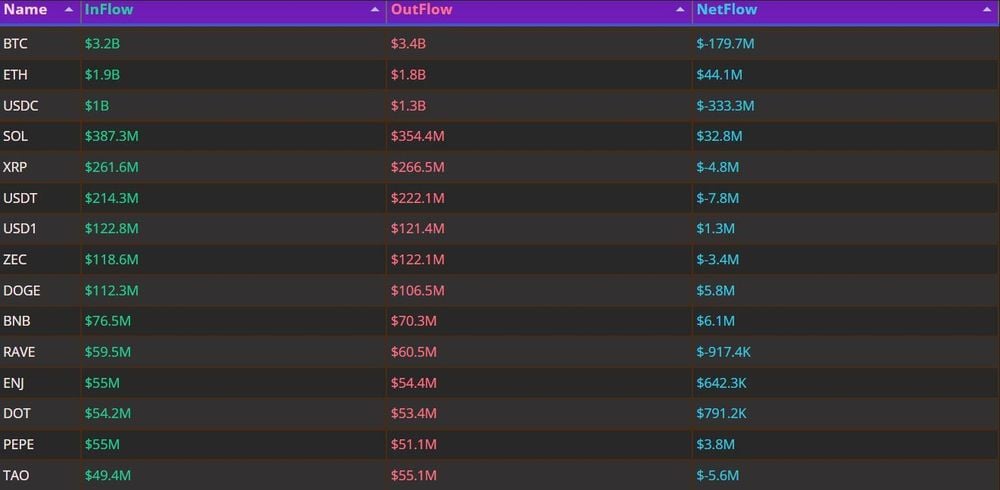Select the NetFlow column header label

[x=727, y=10]
